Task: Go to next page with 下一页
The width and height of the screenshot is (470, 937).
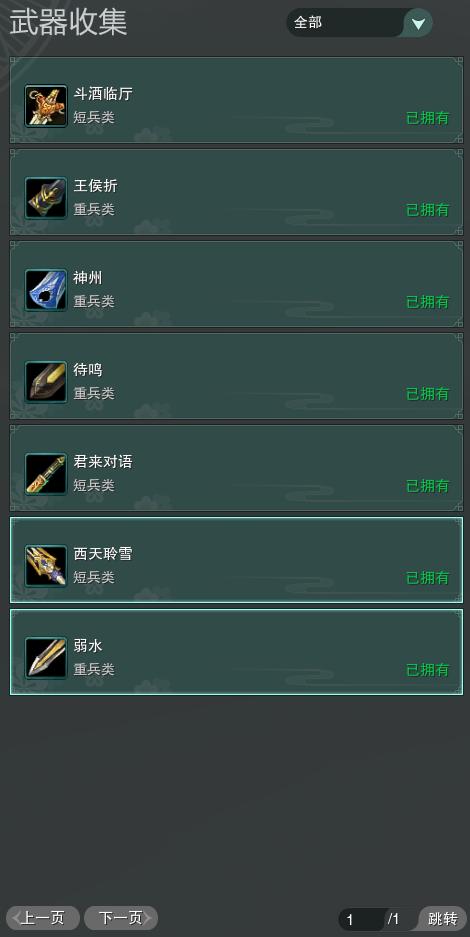Action: tap(121, 918)
